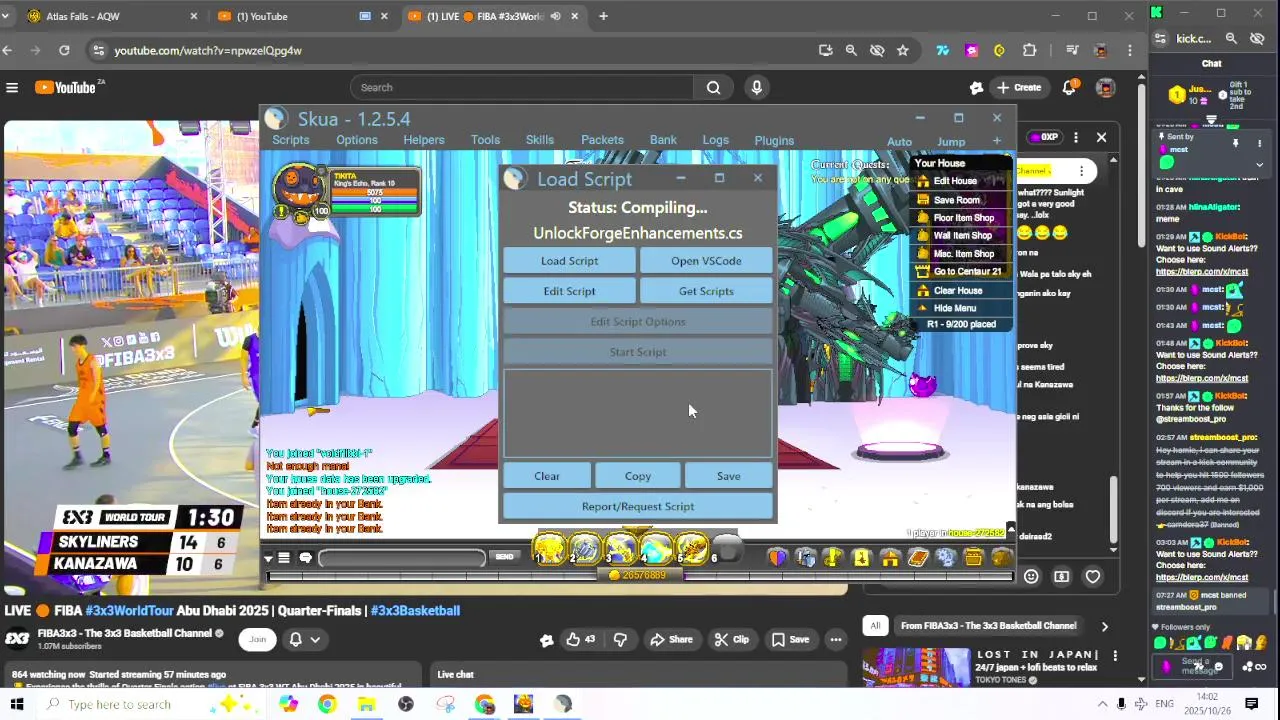The width and height of the screenshot is (1280, 720).
Task: Click the heart shield icon in game bar
Action: (777, 558)
